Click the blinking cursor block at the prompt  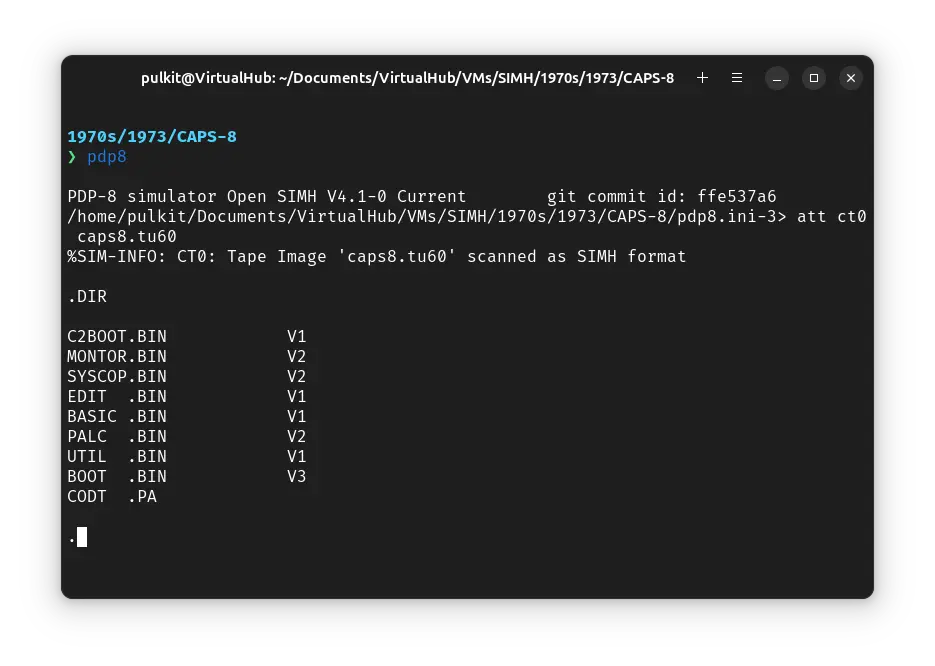82,537
